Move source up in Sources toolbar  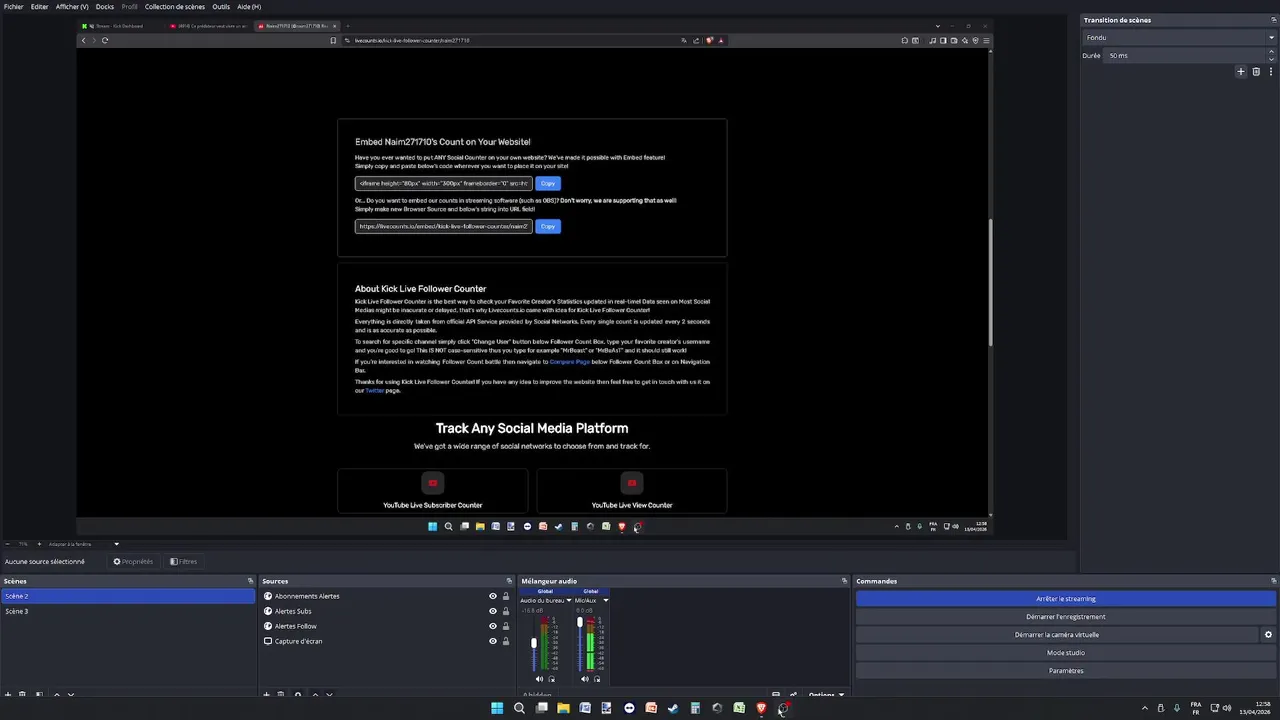click(x=315, y=694)
